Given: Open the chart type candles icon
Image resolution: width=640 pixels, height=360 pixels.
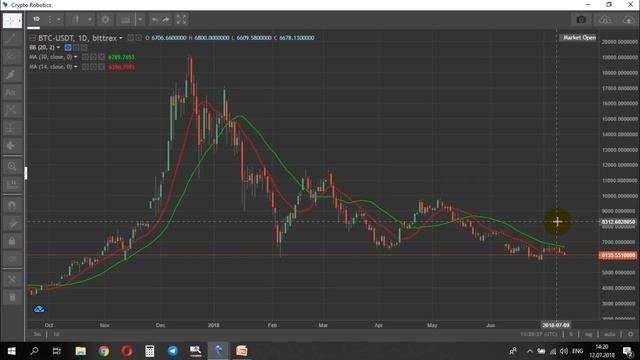Looking at the screenshot, I should pyautogui.click(x=76, y=19).
